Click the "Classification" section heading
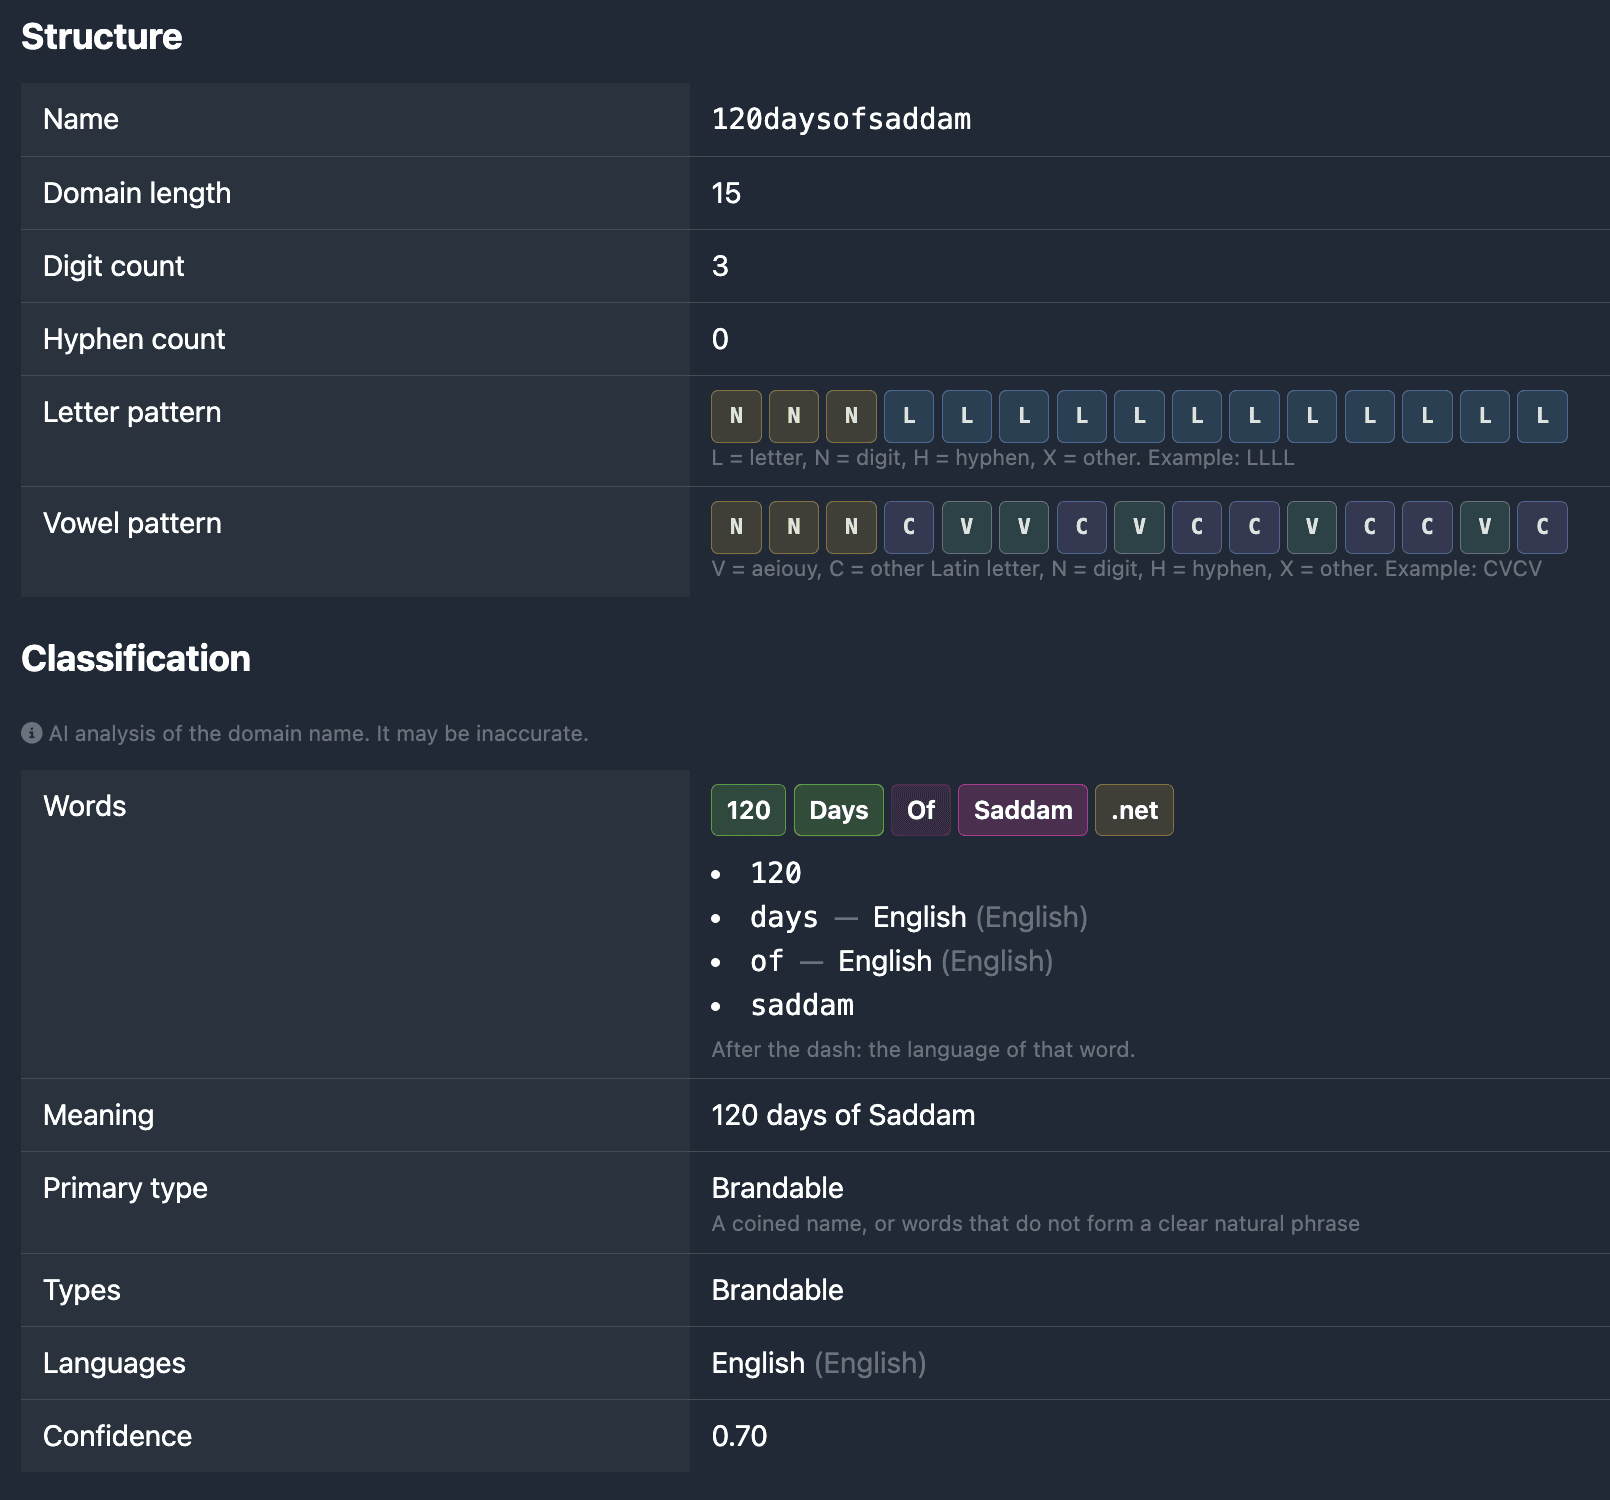Viewport: 1610px width, 1500px height. pyautogui.click(x=136, y=659)
